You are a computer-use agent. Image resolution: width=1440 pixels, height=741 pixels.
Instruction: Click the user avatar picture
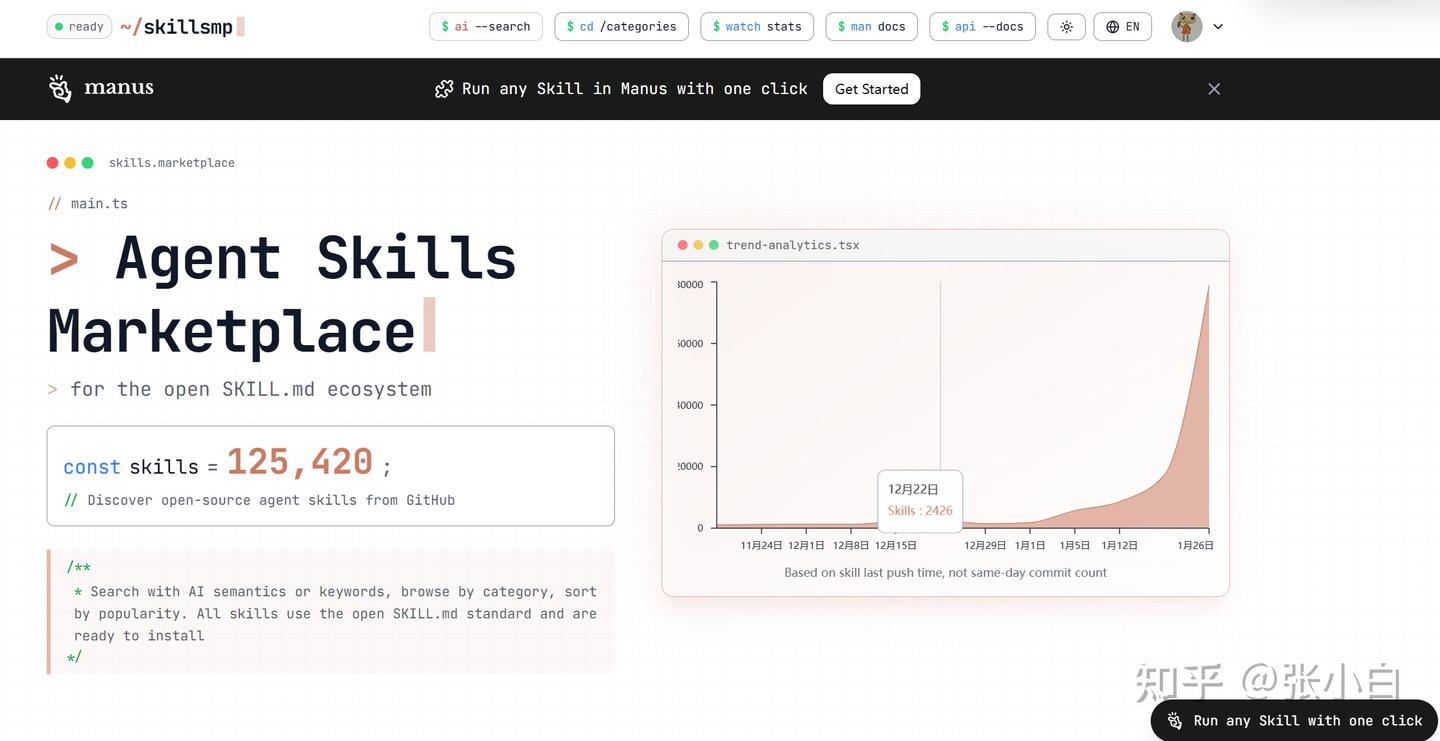point(1186,27)
